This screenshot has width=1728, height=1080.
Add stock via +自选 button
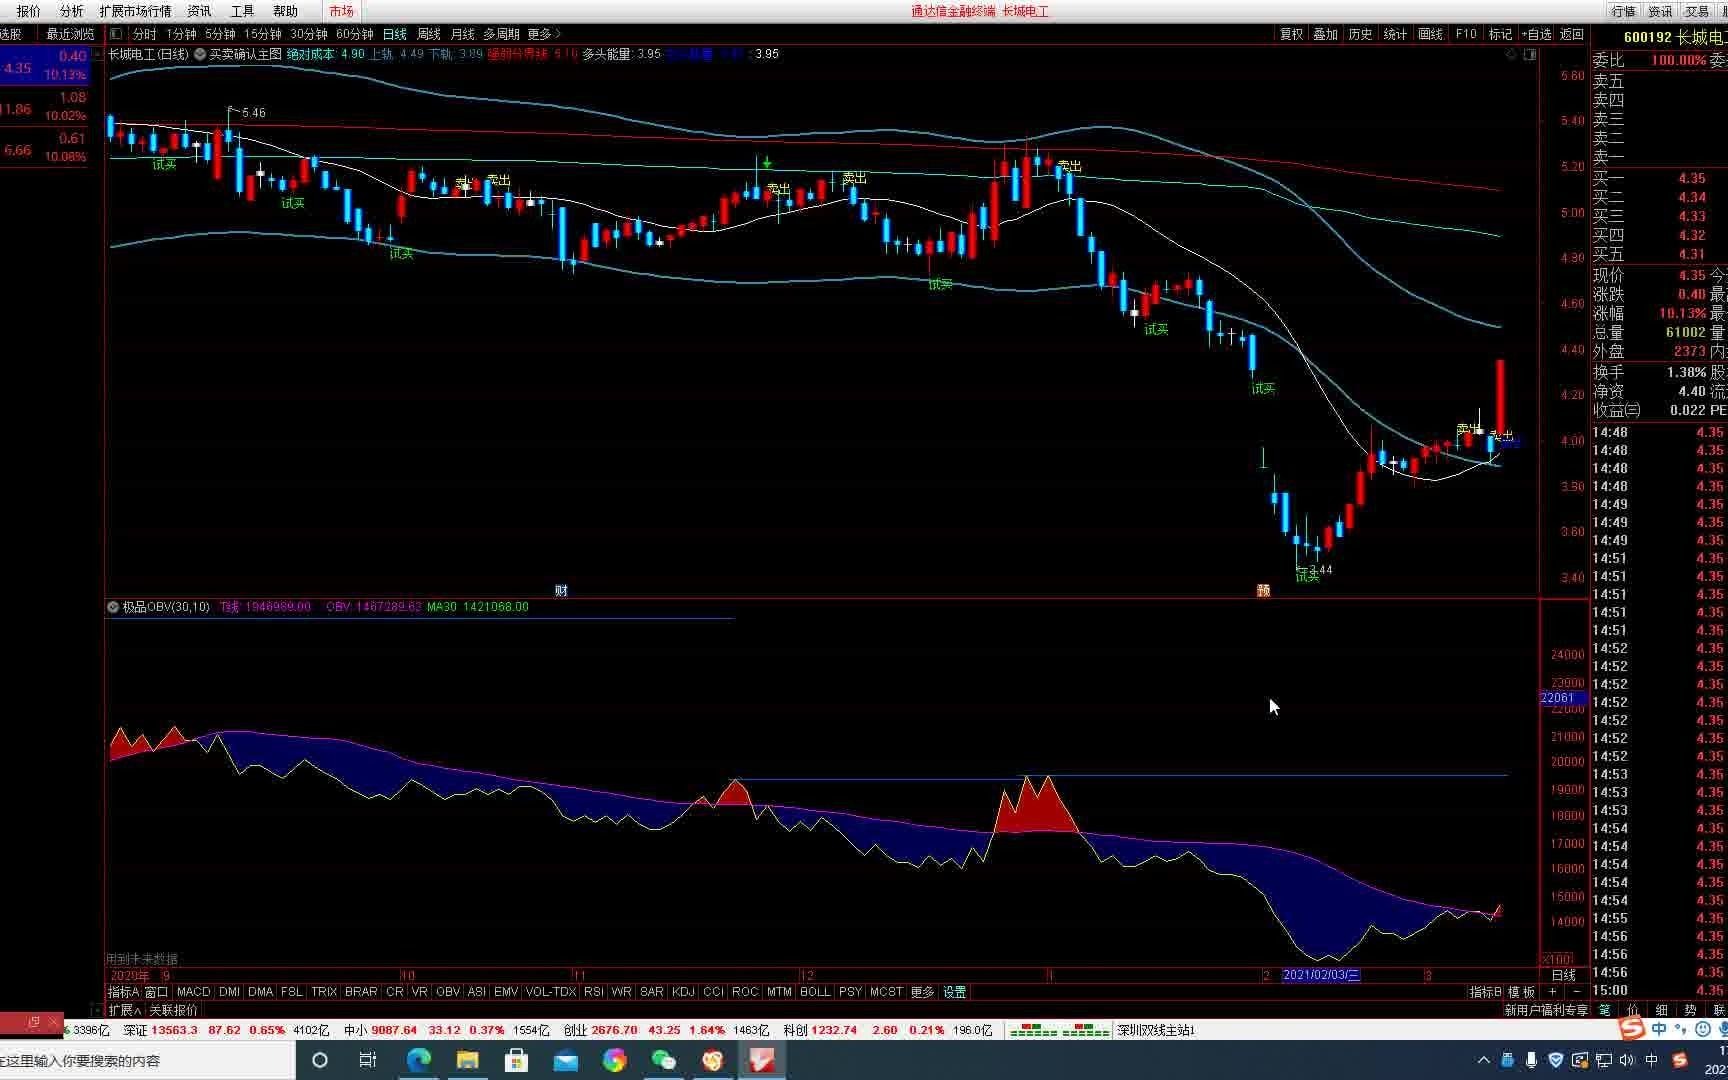coord(1538,34)
